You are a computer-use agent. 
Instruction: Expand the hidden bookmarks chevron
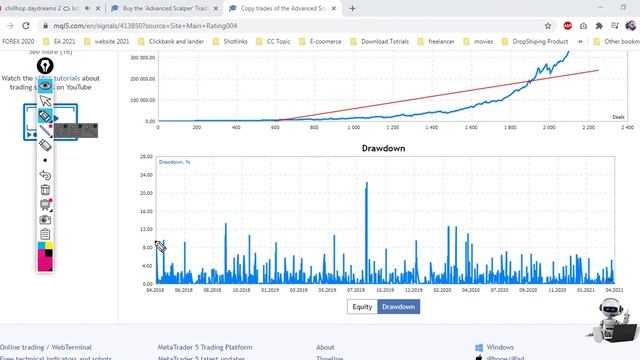click(x=580, y=42)
